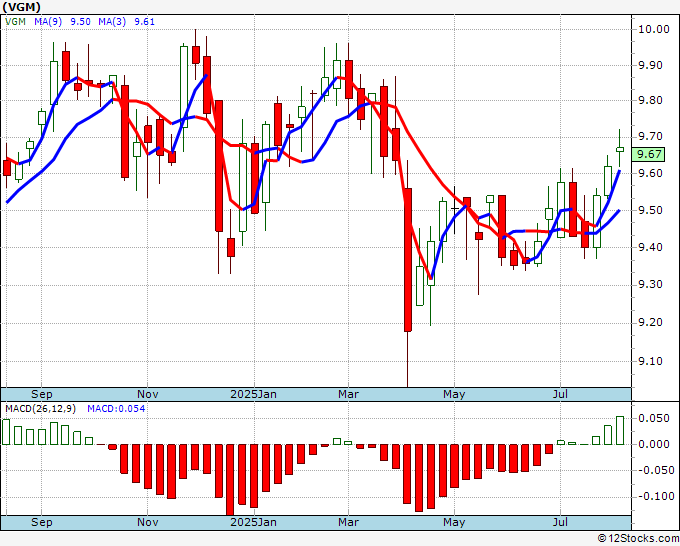This screenshot has height=546, width=680.
Task: Click May on the MACD time axis
Action: [454, 522]
